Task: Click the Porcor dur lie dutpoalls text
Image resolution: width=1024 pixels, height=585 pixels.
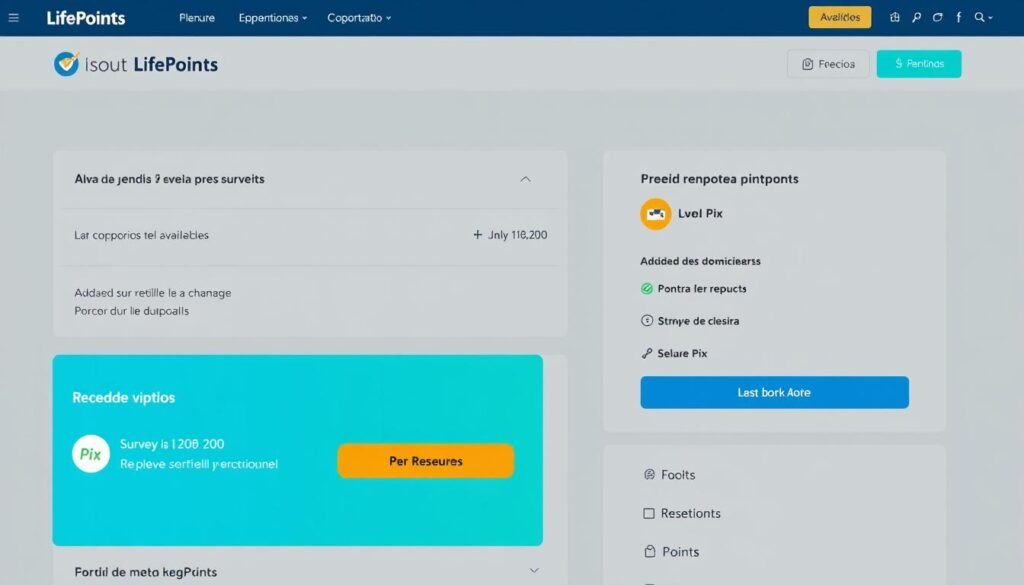Action: point(131,311)
